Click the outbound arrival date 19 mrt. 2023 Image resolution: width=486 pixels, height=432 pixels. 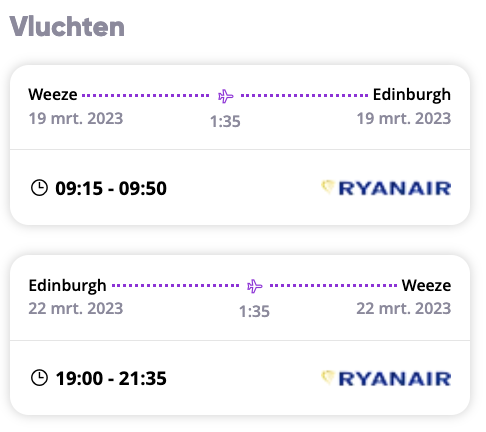pyautogui.click(x=404, y=118)
